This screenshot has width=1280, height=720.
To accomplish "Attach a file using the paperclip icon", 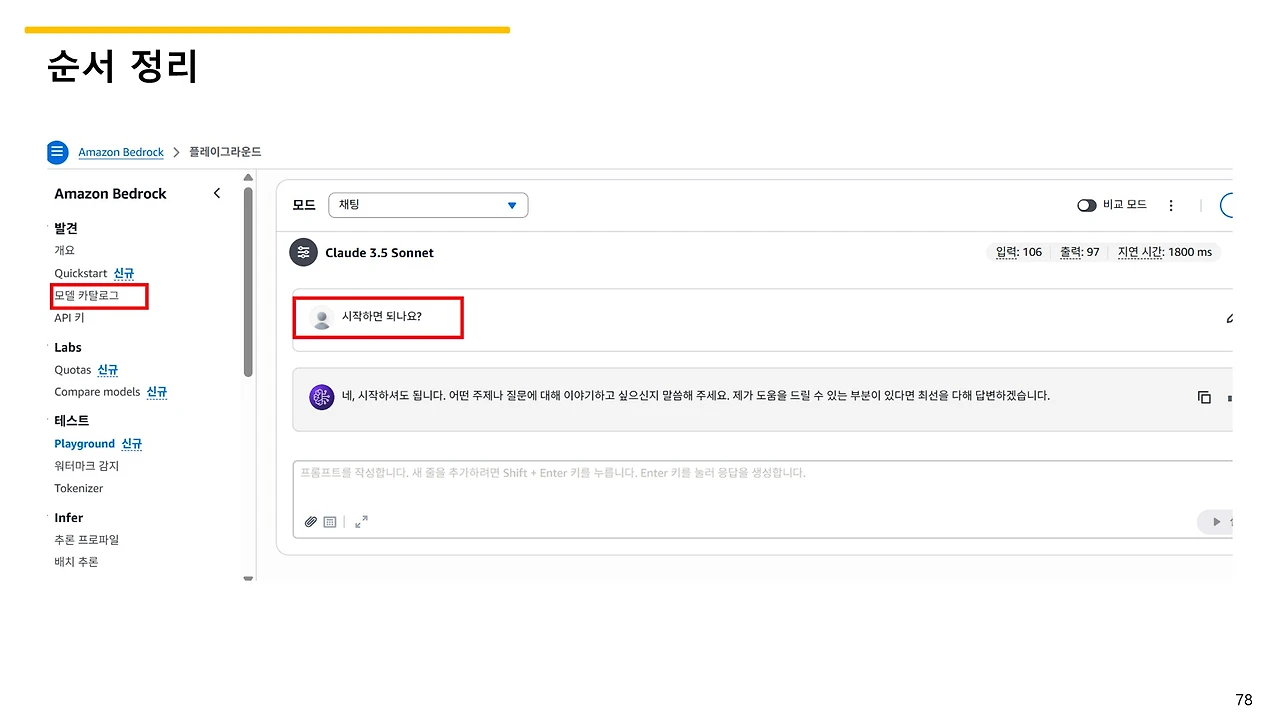I will coord(311,522).
